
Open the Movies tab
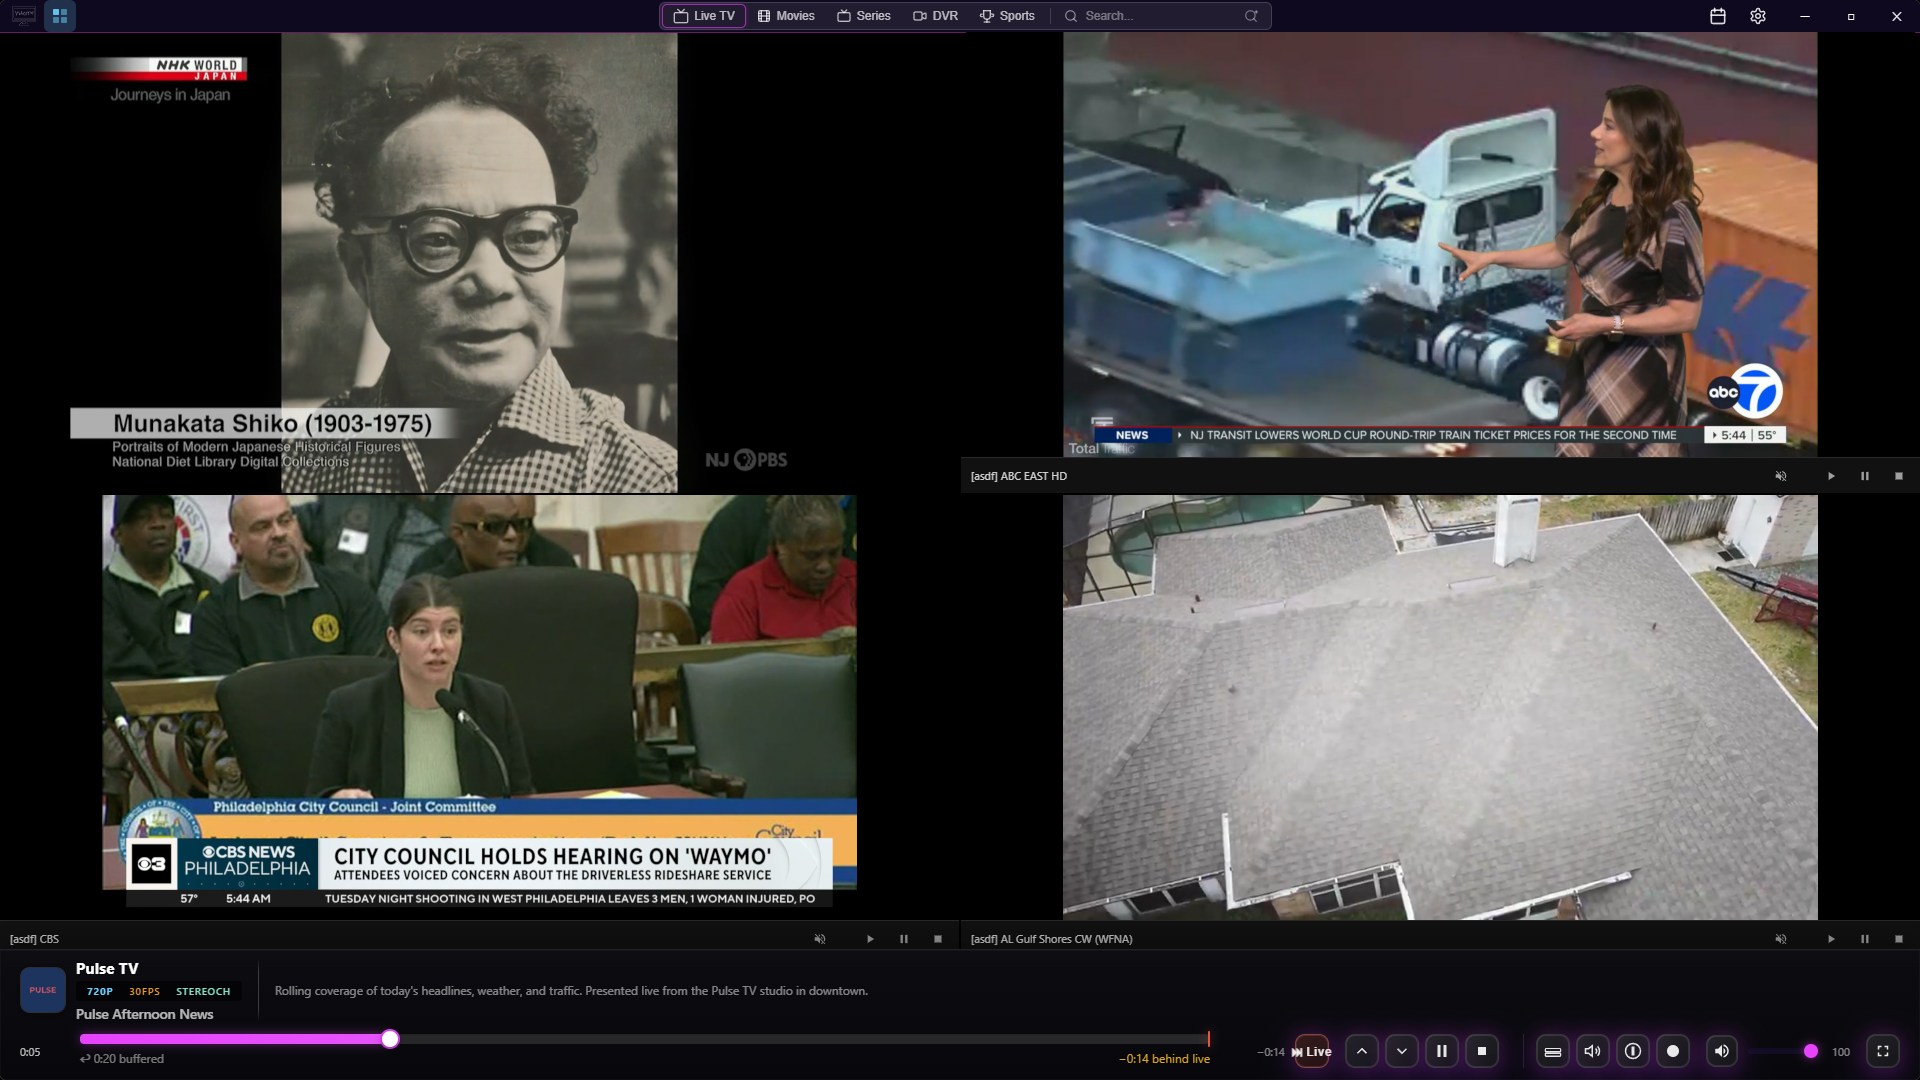click(x=786, y=16)
